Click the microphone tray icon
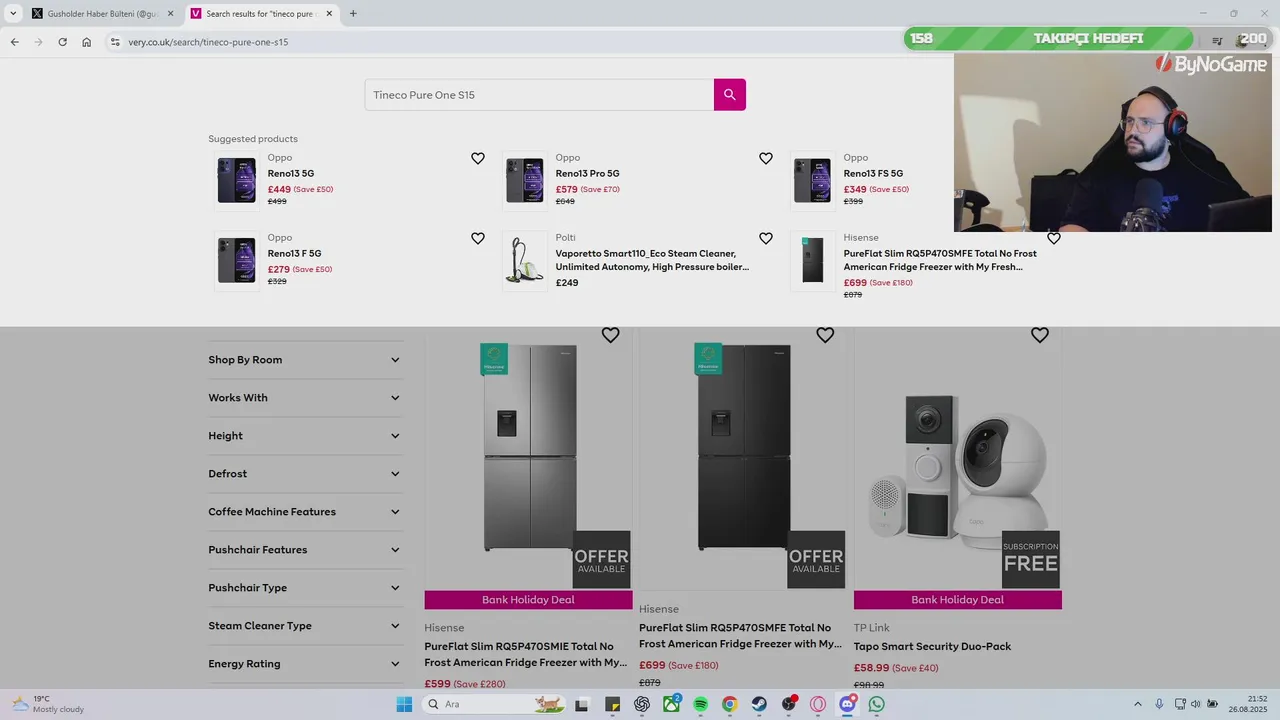1280x720 pixels. (1159, 704)
